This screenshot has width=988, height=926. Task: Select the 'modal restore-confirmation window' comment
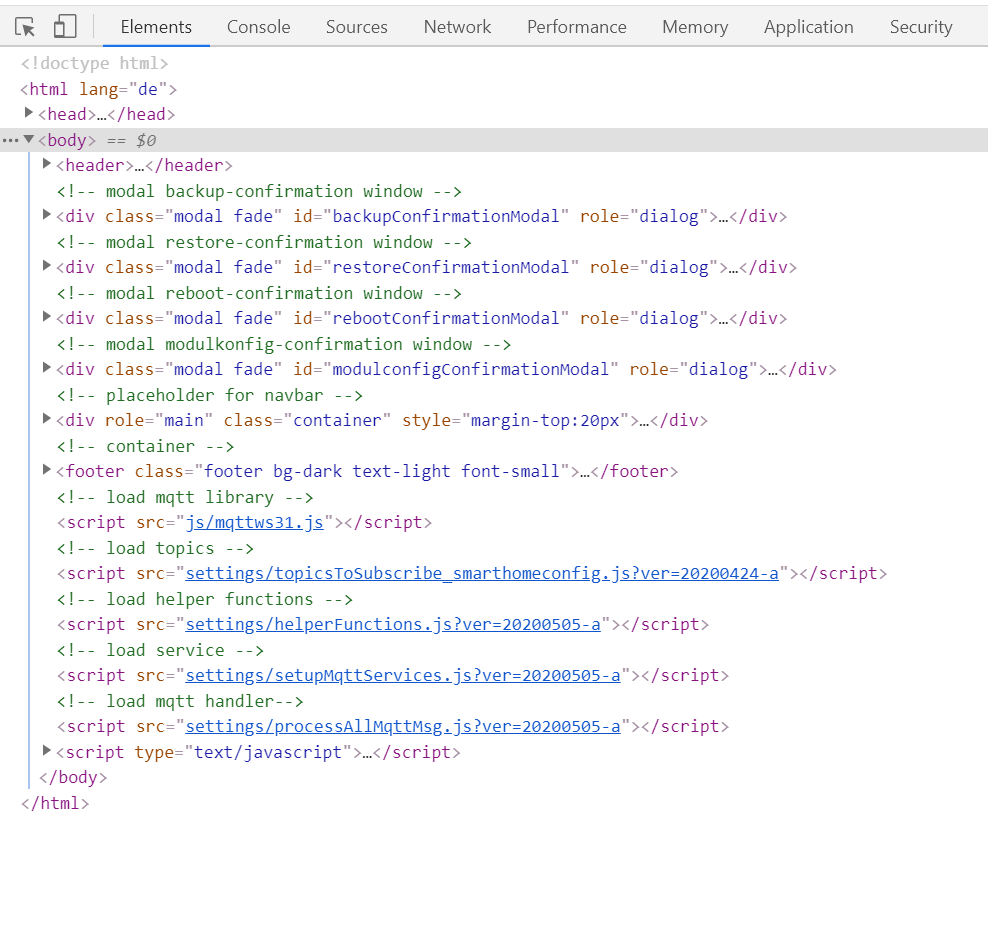tap(264, 243)
